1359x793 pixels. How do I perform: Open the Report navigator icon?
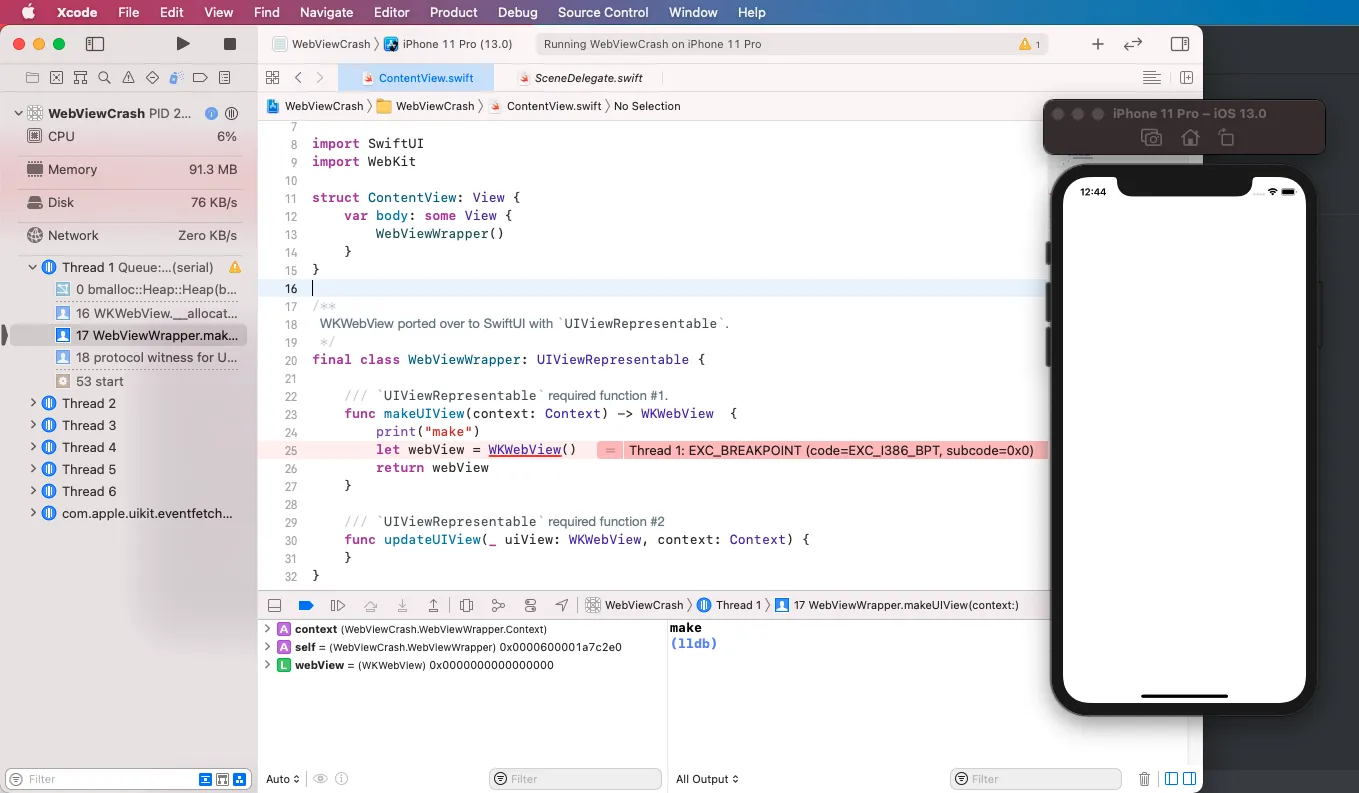pos(224,78)
